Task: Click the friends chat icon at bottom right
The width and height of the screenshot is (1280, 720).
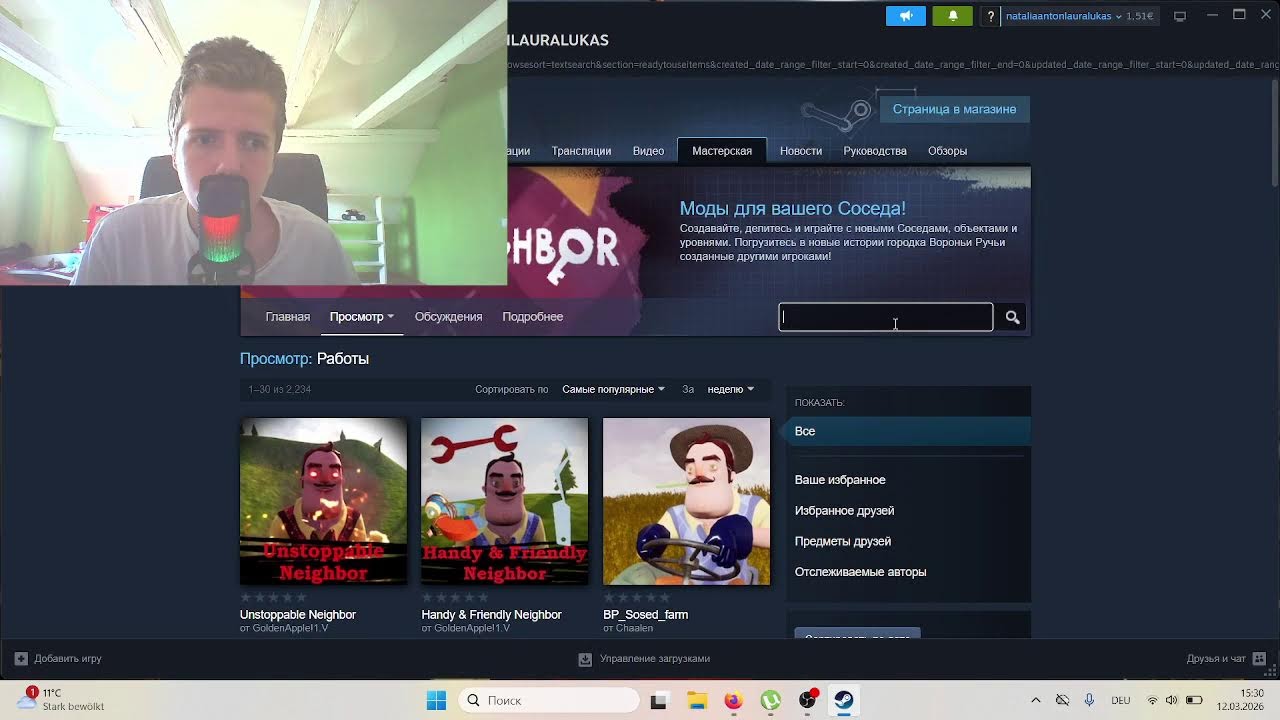Action: pyautogui.click(x=1259, y=659)
